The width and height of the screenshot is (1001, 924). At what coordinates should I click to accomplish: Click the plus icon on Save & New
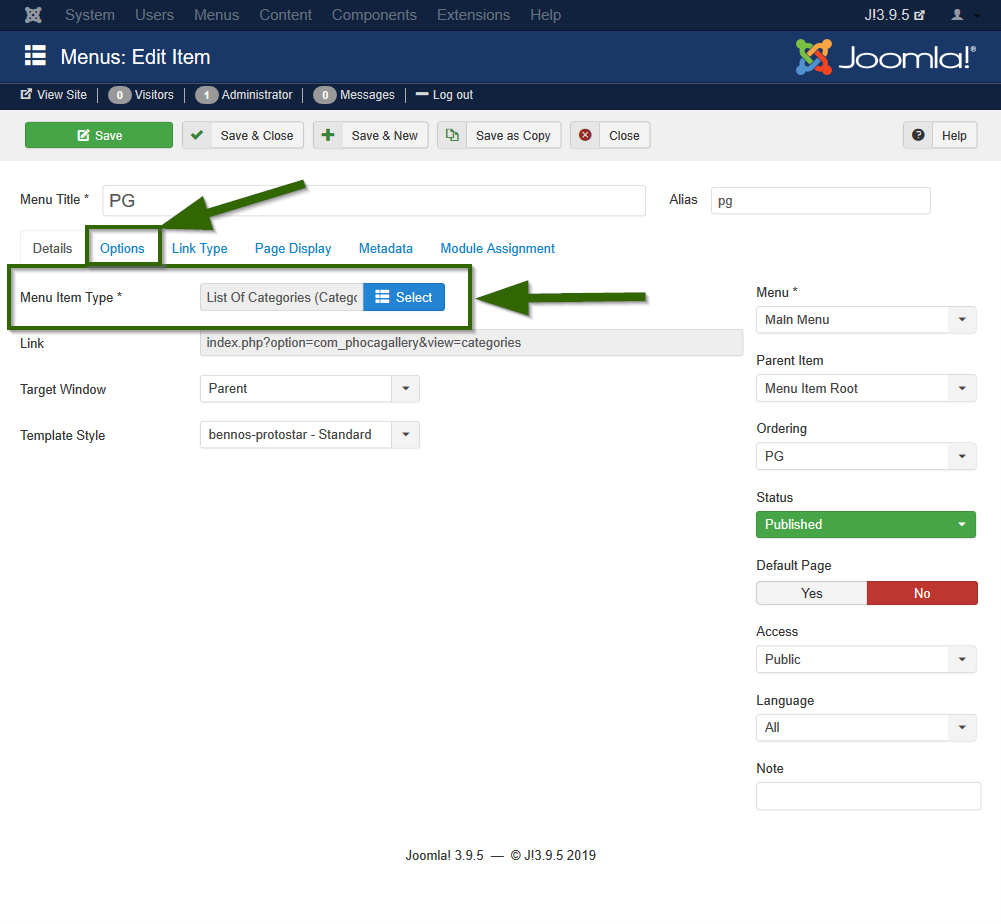(328, 136)
